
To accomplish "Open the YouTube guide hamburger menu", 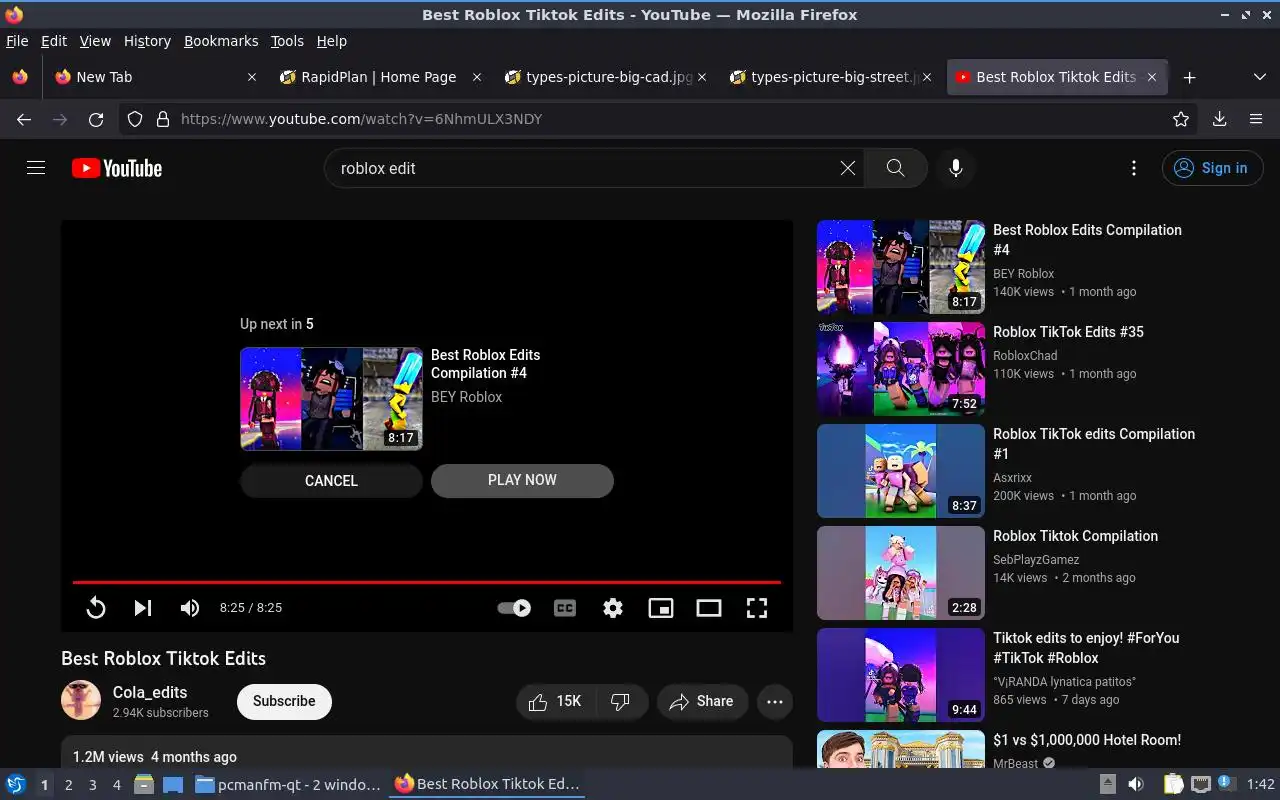I will (x=36, y=168).
